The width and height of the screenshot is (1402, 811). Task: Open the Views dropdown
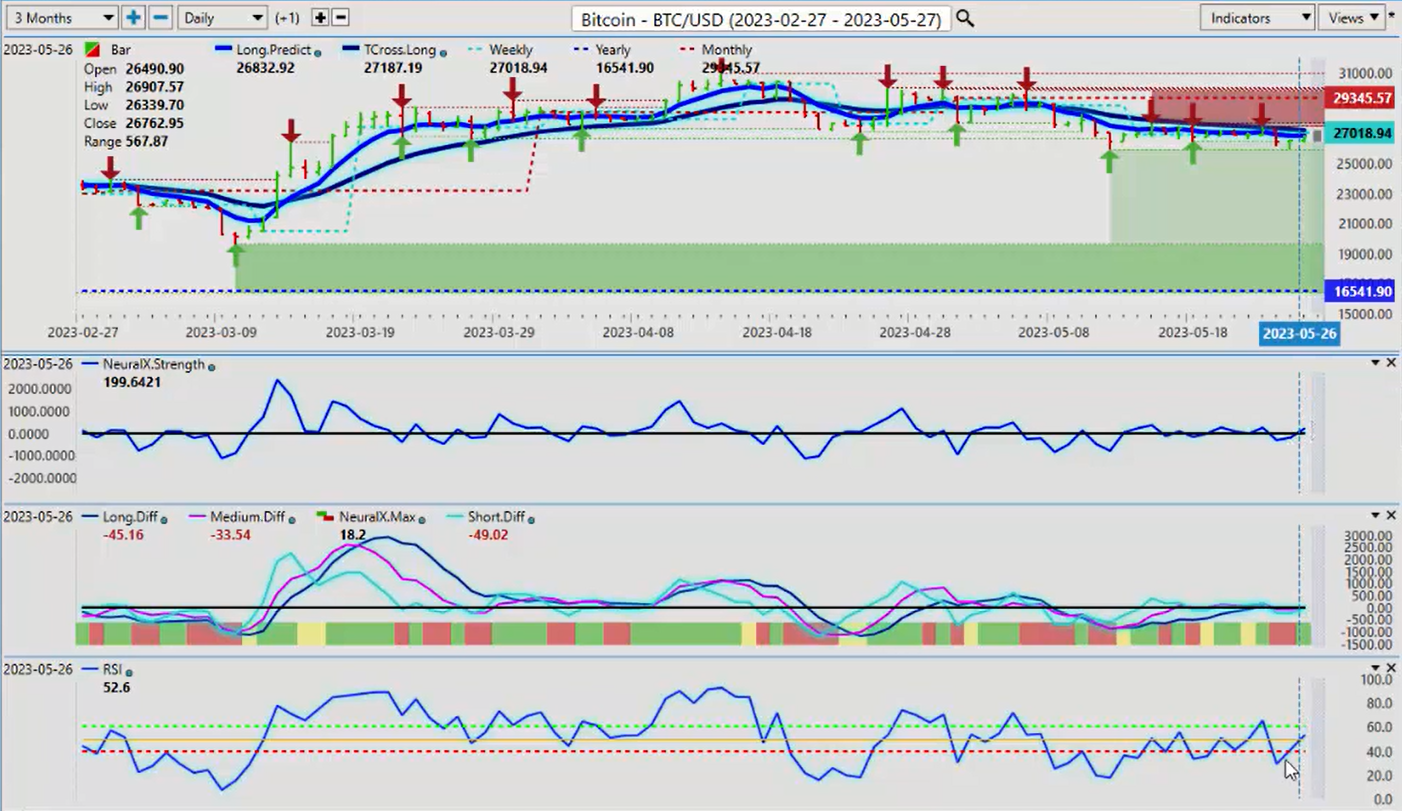(x=1353, y=18)
